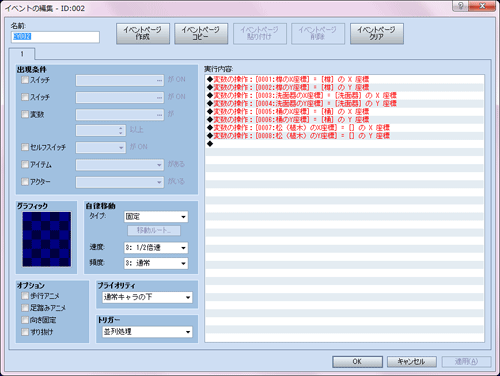Click the first スイッチ ellipsis field
The width and height of the screenshot is (500, 376).
coord(120,80)
